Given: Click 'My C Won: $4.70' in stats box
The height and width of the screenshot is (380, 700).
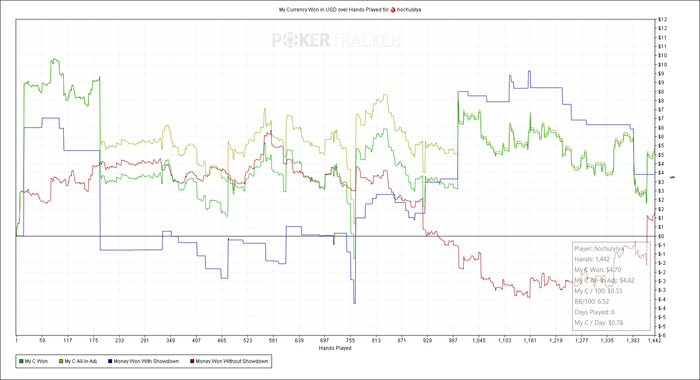Looking at the screenshot, I should 597,270.
